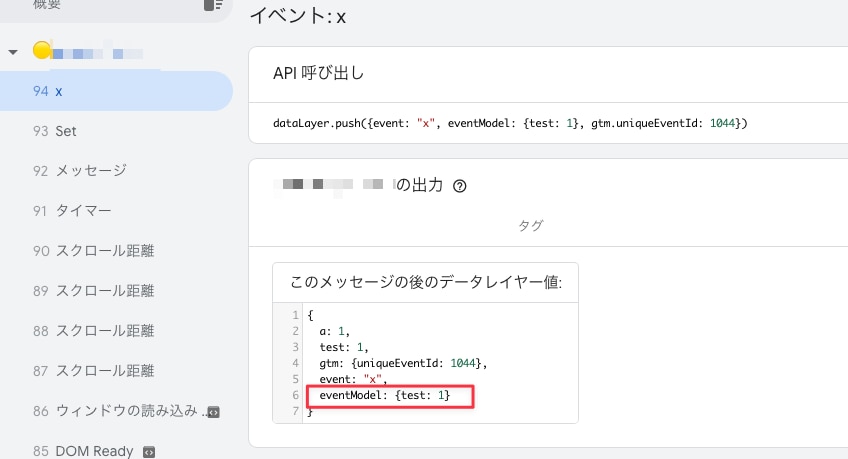Select event 88 スクロール距離
Image resolution: width=848 pixels, height=459 pixels.
[116, 331]
